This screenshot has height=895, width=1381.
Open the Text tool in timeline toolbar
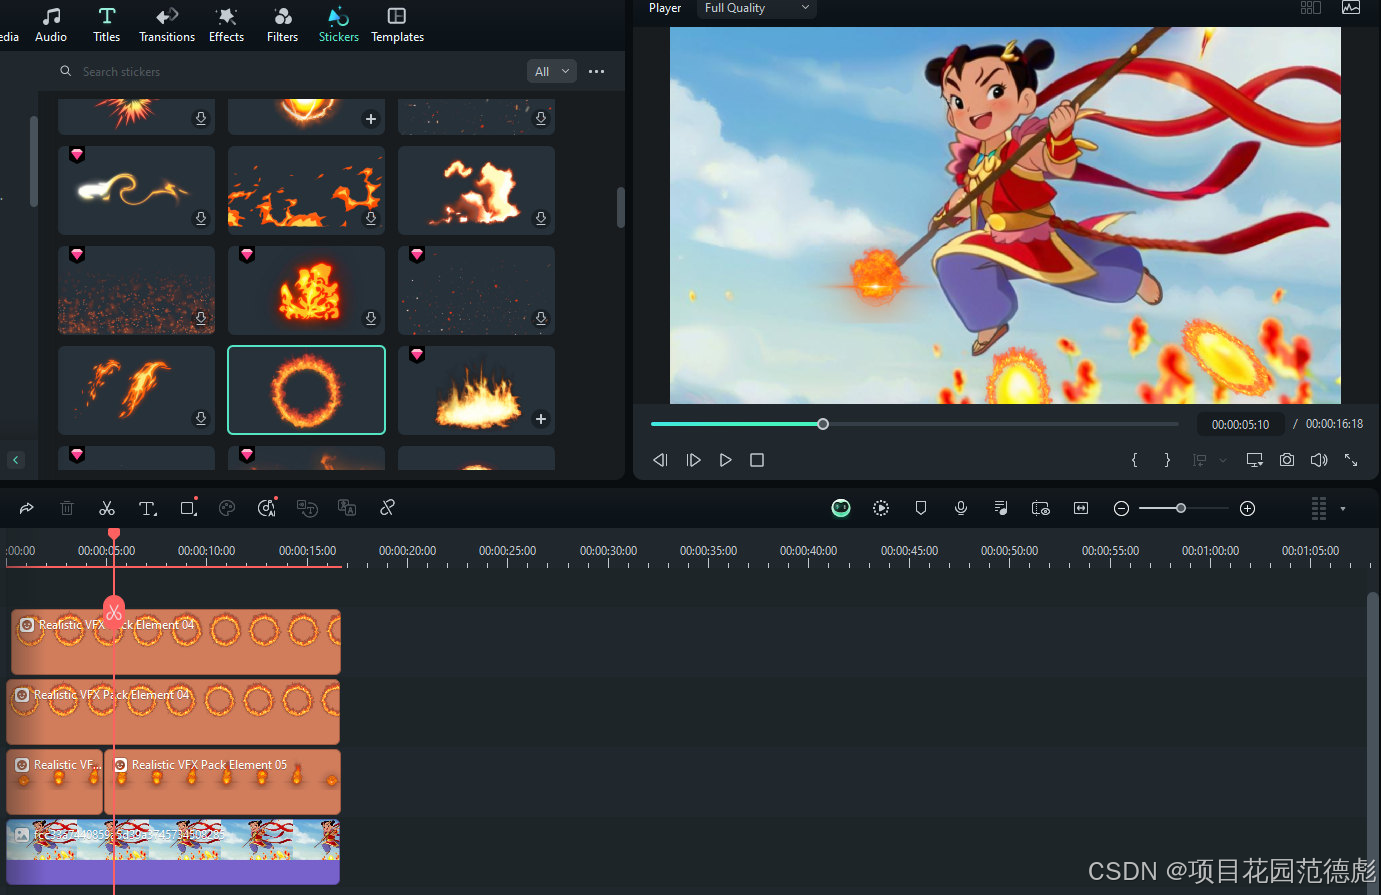[148, 508]
